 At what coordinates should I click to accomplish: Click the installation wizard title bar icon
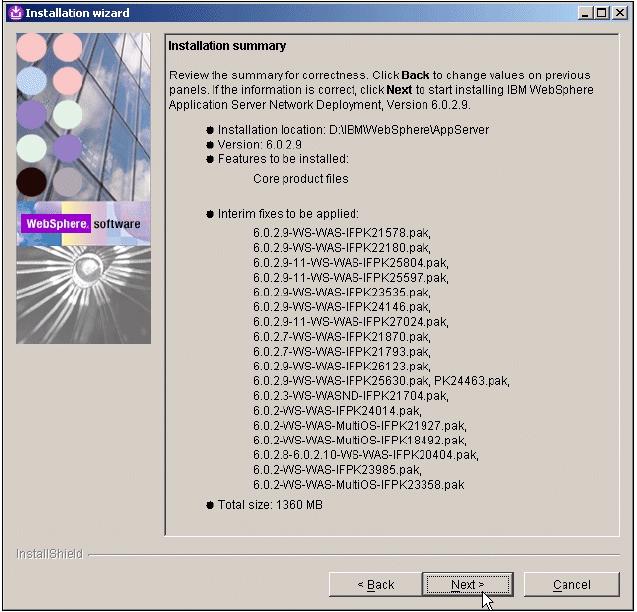tap(16, 13)
